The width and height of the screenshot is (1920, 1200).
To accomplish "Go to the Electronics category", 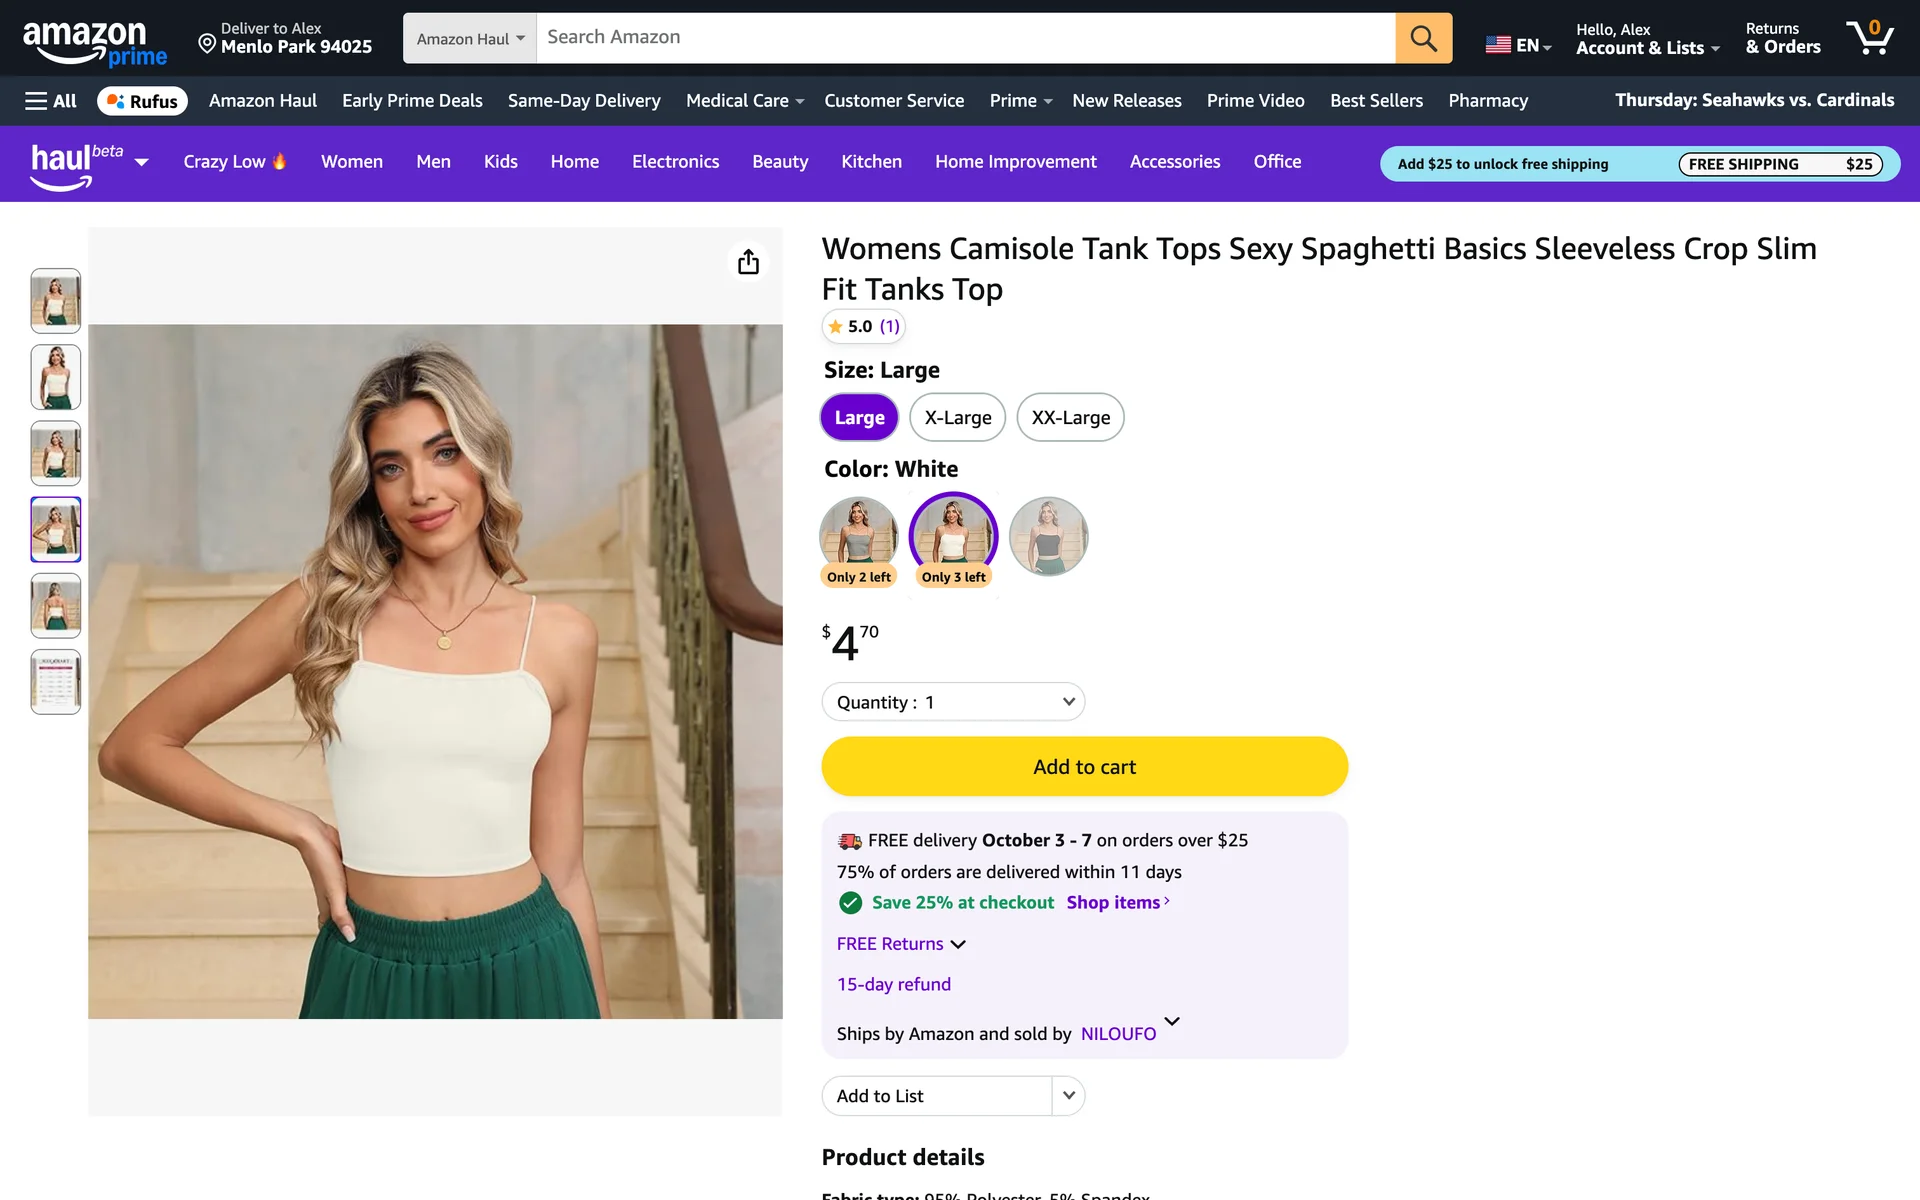I will 675,162.
